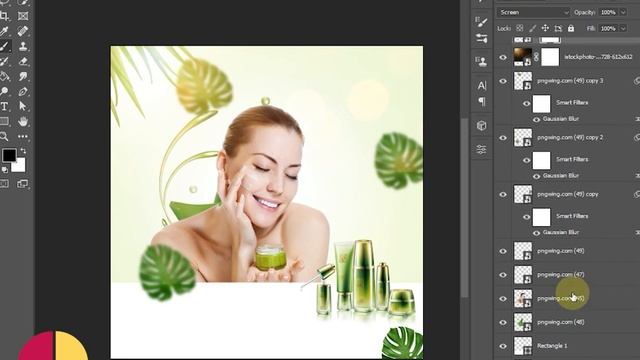Screen dimensions: 640x360
Task: Open the Paragraph panel icon
Action: [482, 101]
